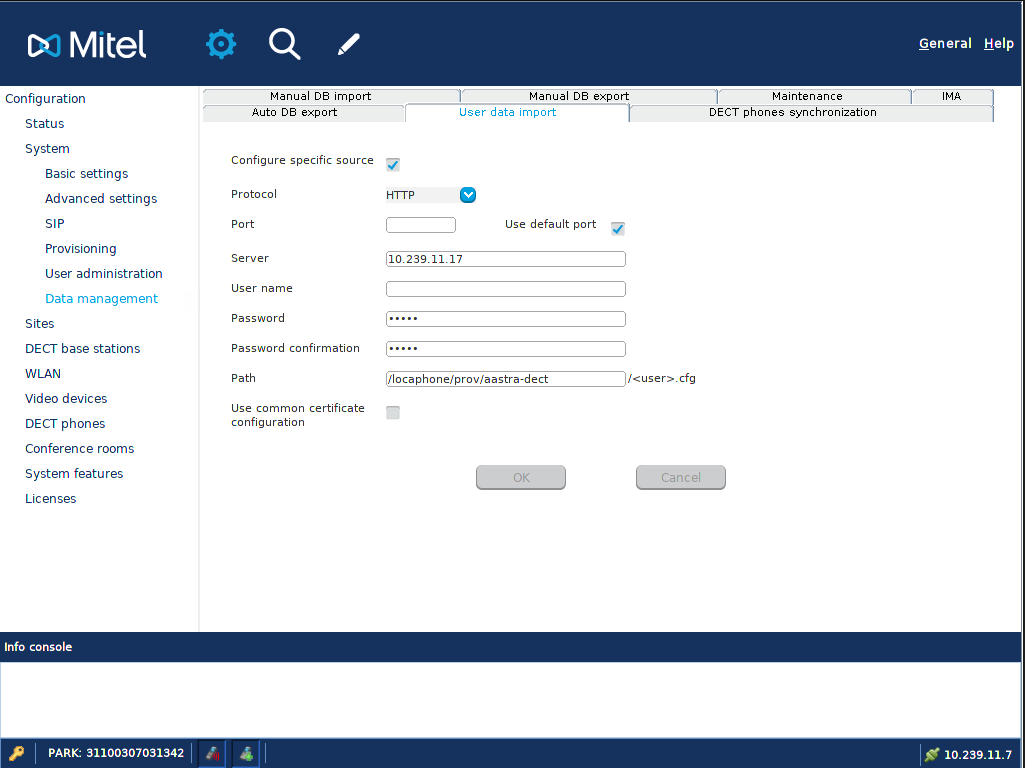Switch to the Manual DB import tab
This screenshot has width=1025, height=768.
(320, 96)
